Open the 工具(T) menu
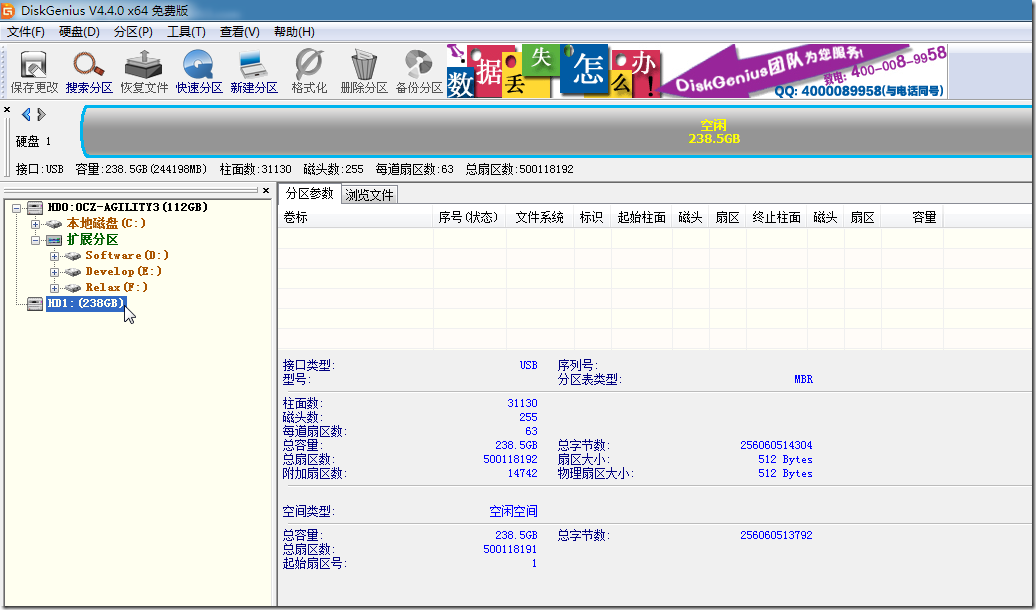Screen dimensions: 1036x610 186,32
